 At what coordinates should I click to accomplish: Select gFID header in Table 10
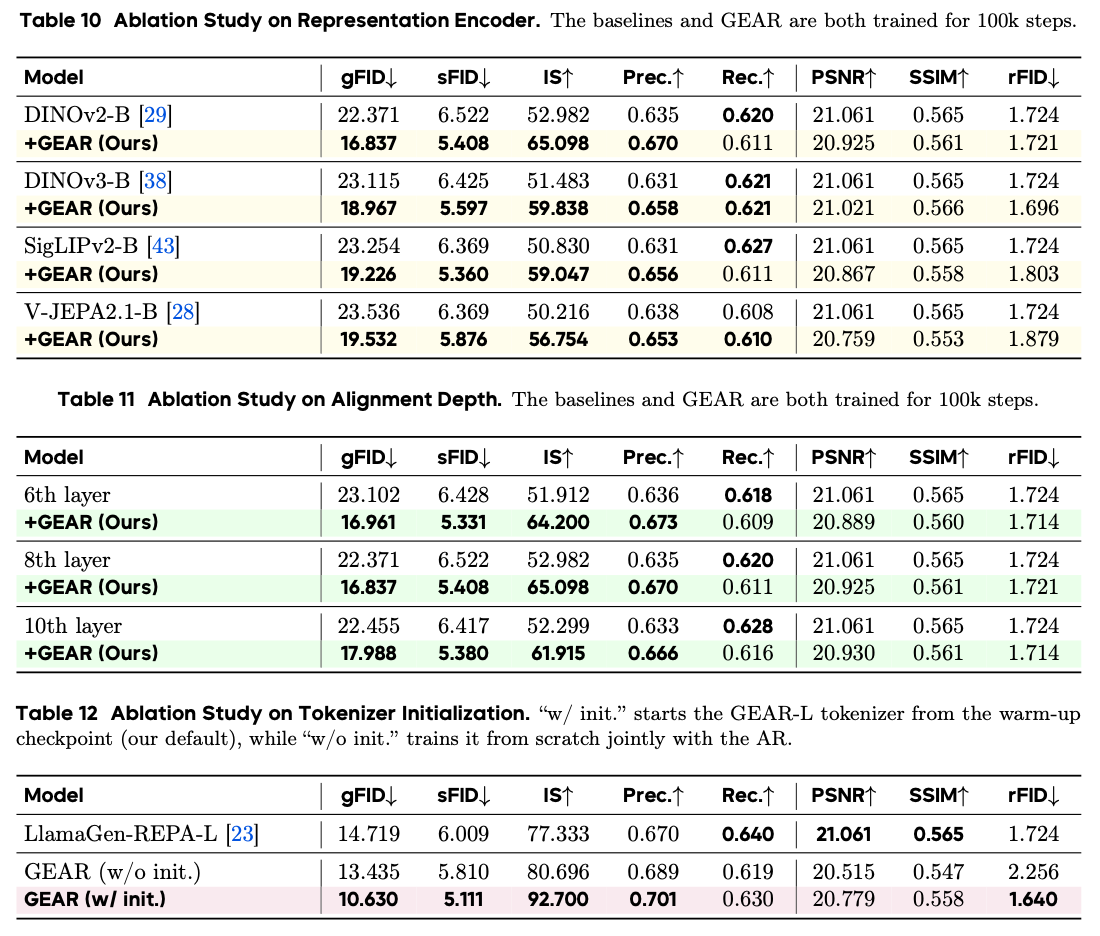369,77
